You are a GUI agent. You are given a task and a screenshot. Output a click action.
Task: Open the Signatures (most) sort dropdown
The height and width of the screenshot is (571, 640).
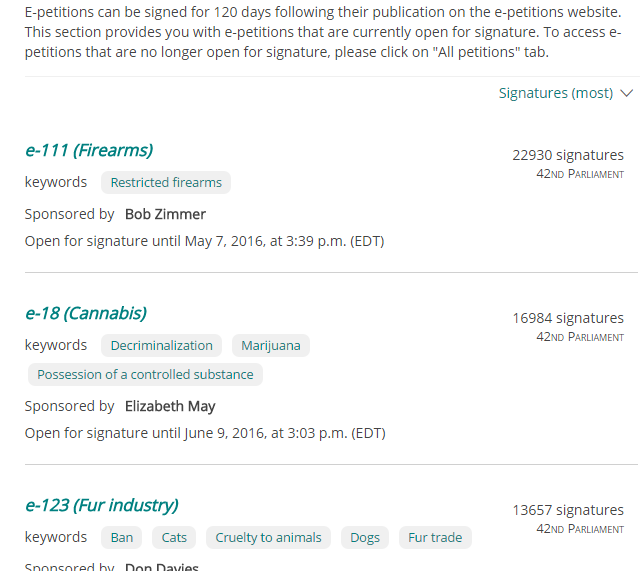point(556,93)
